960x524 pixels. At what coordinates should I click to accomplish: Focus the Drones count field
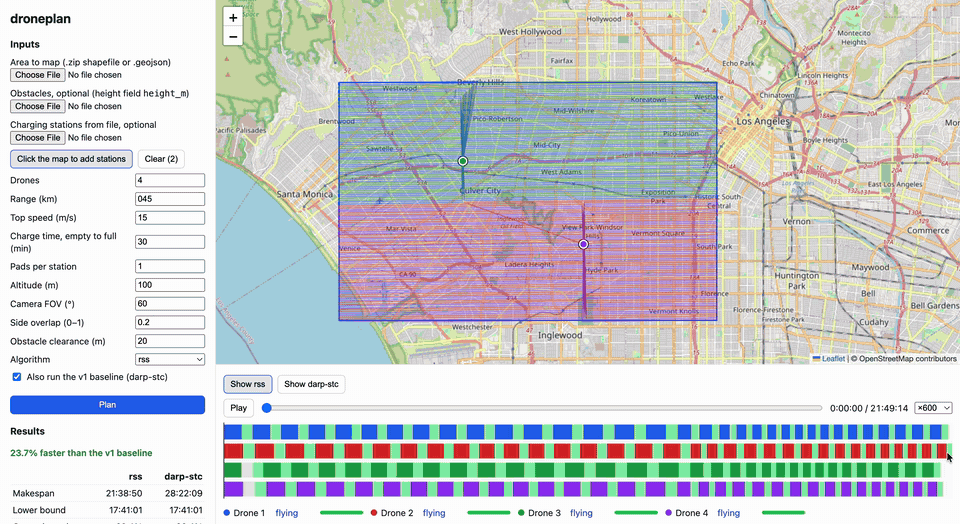170,180
